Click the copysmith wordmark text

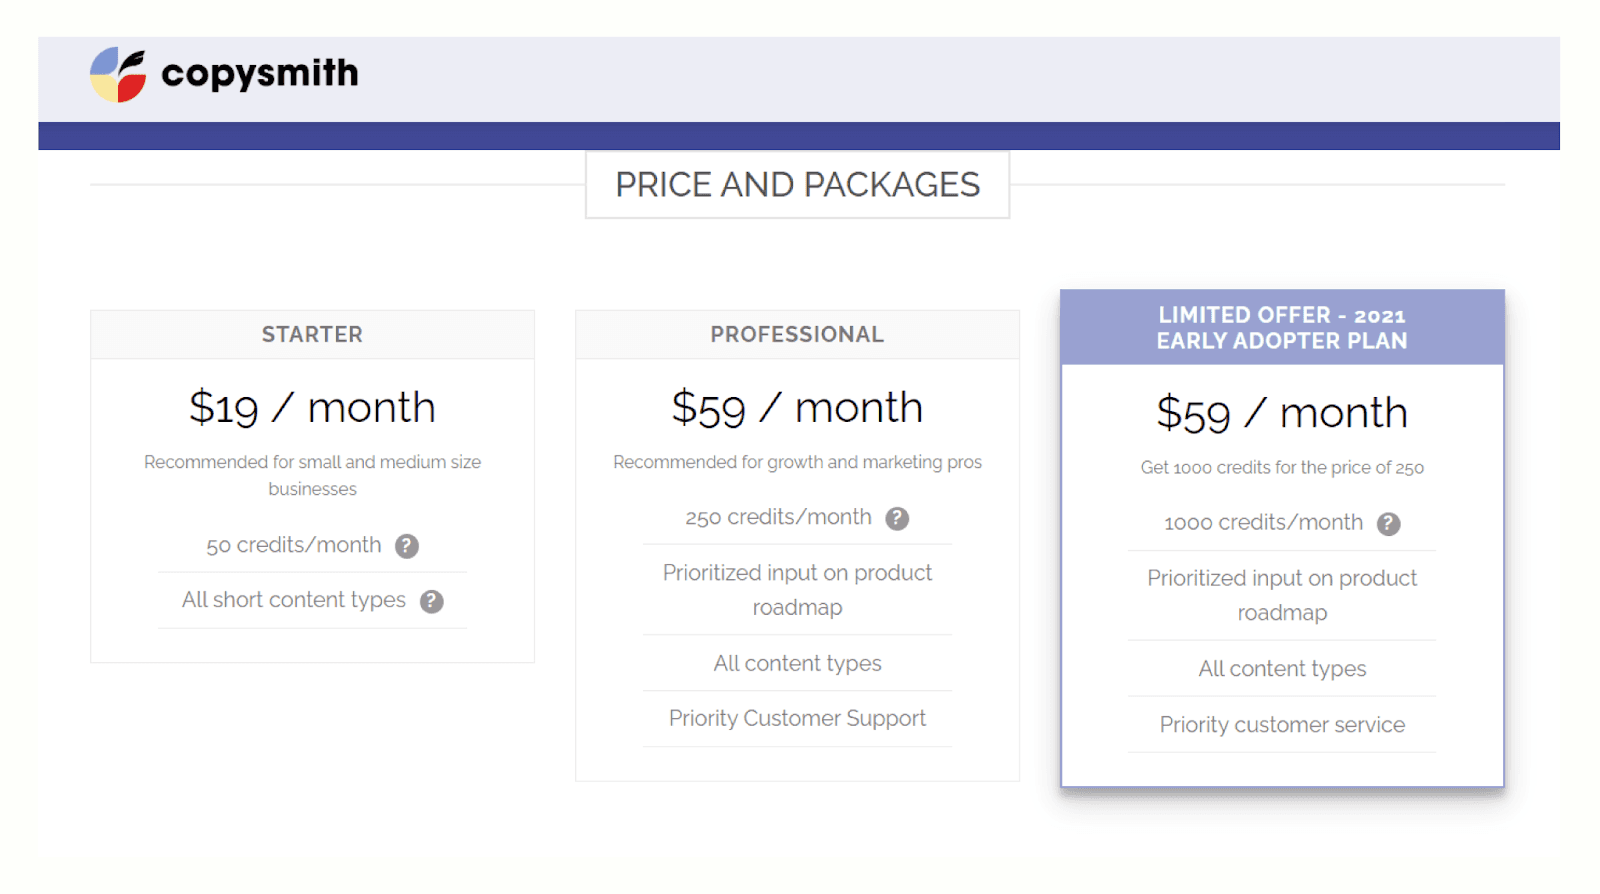pos(259,73)
